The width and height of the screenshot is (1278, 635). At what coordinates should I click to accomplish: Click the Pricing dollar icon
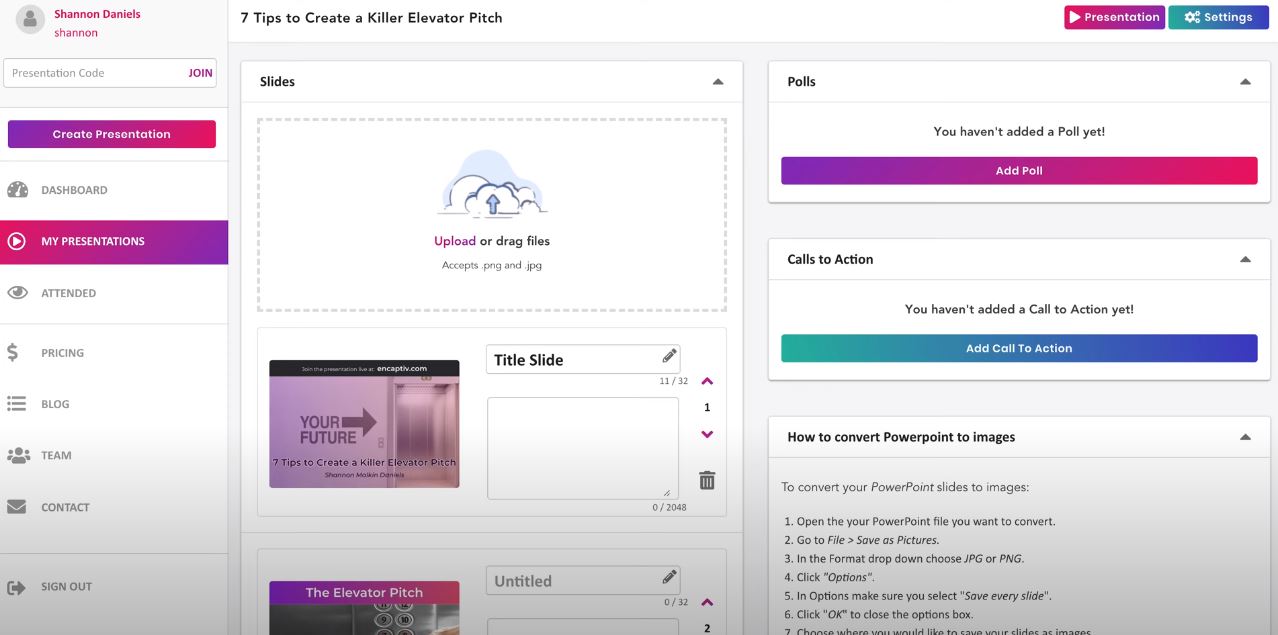(13, 352)
